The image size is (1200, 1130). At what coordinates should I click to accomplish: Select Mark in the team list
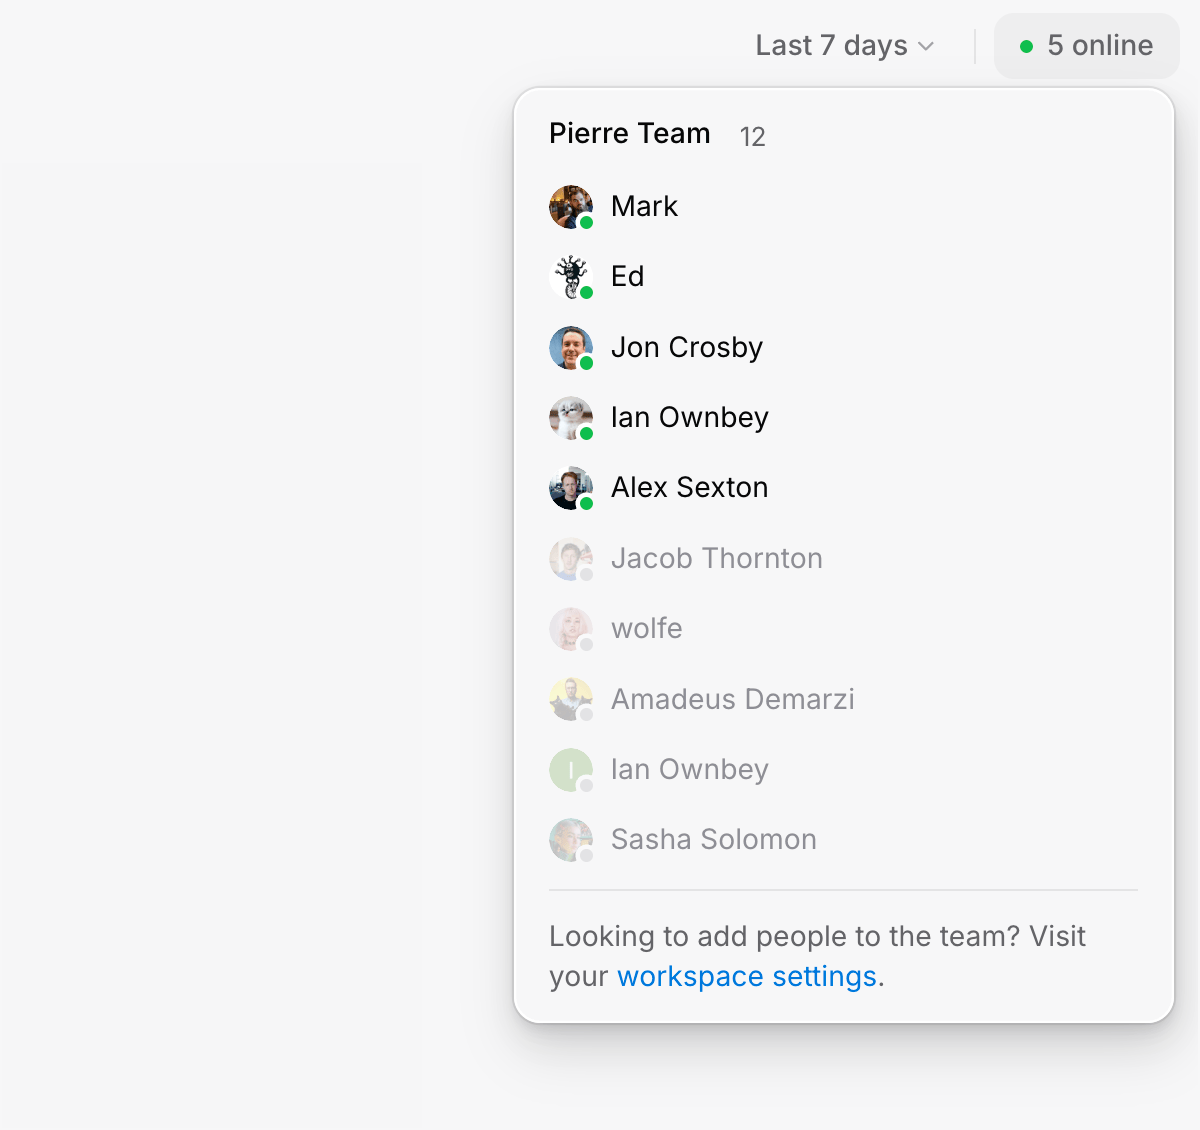pos(644,207)
